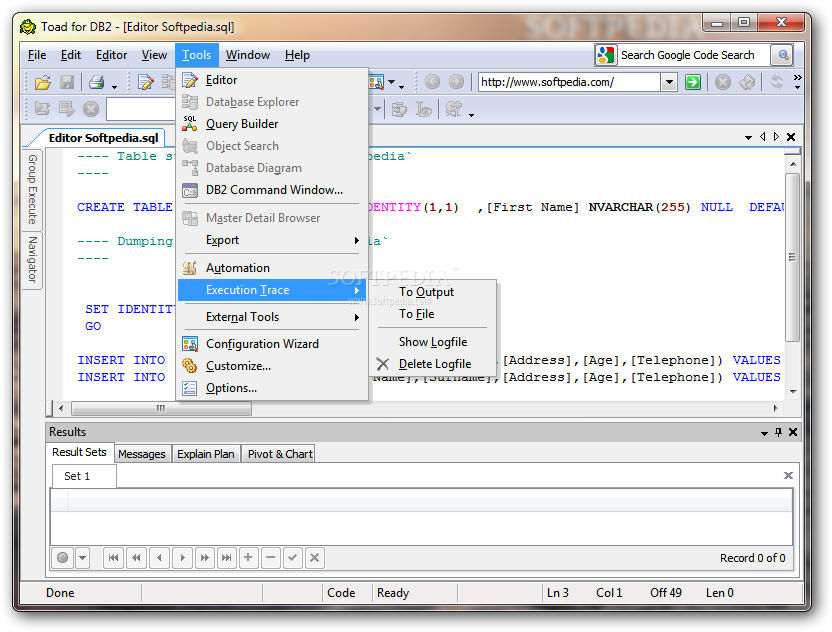Click the Previous record arrow button
The height and width of the screenshot is (632, 832).
point(159,558)
